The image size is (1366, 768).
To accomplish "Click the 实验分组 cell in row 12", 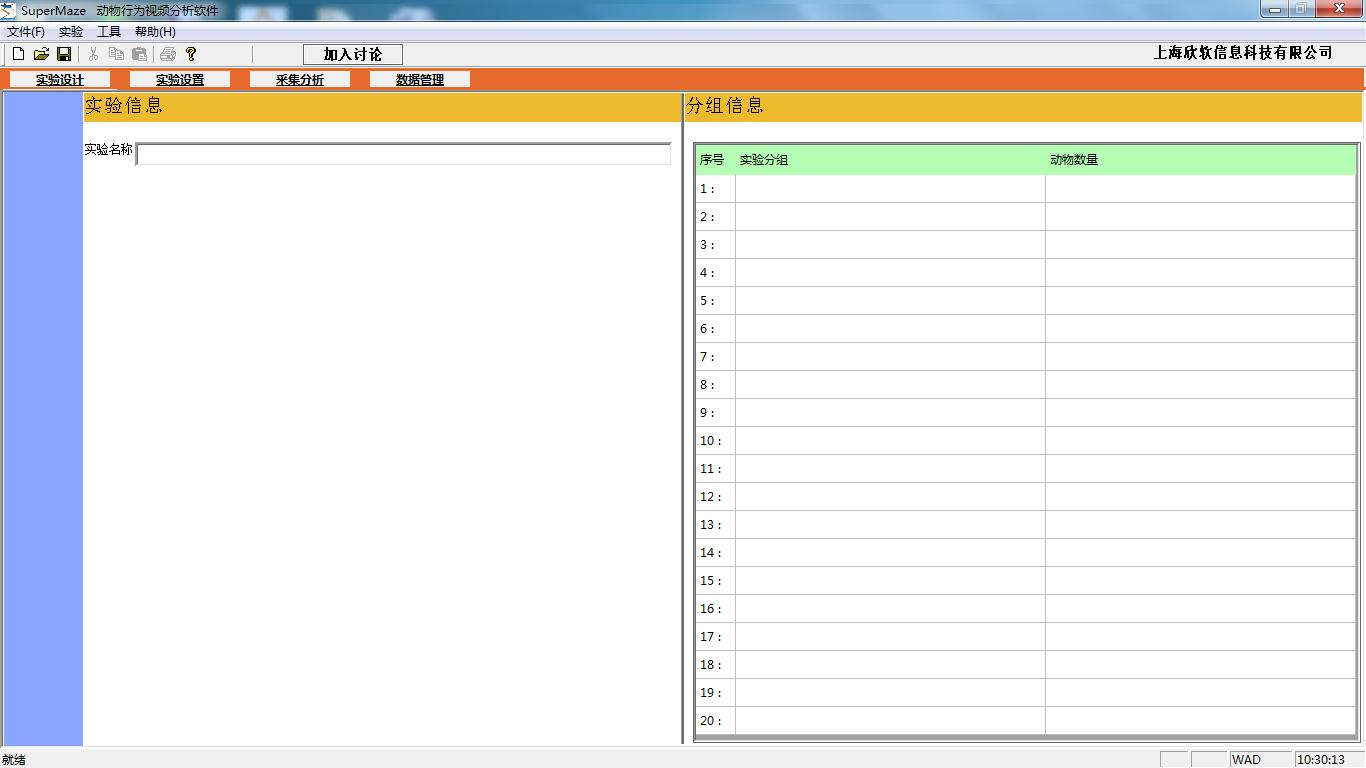I will pos(890,497).
